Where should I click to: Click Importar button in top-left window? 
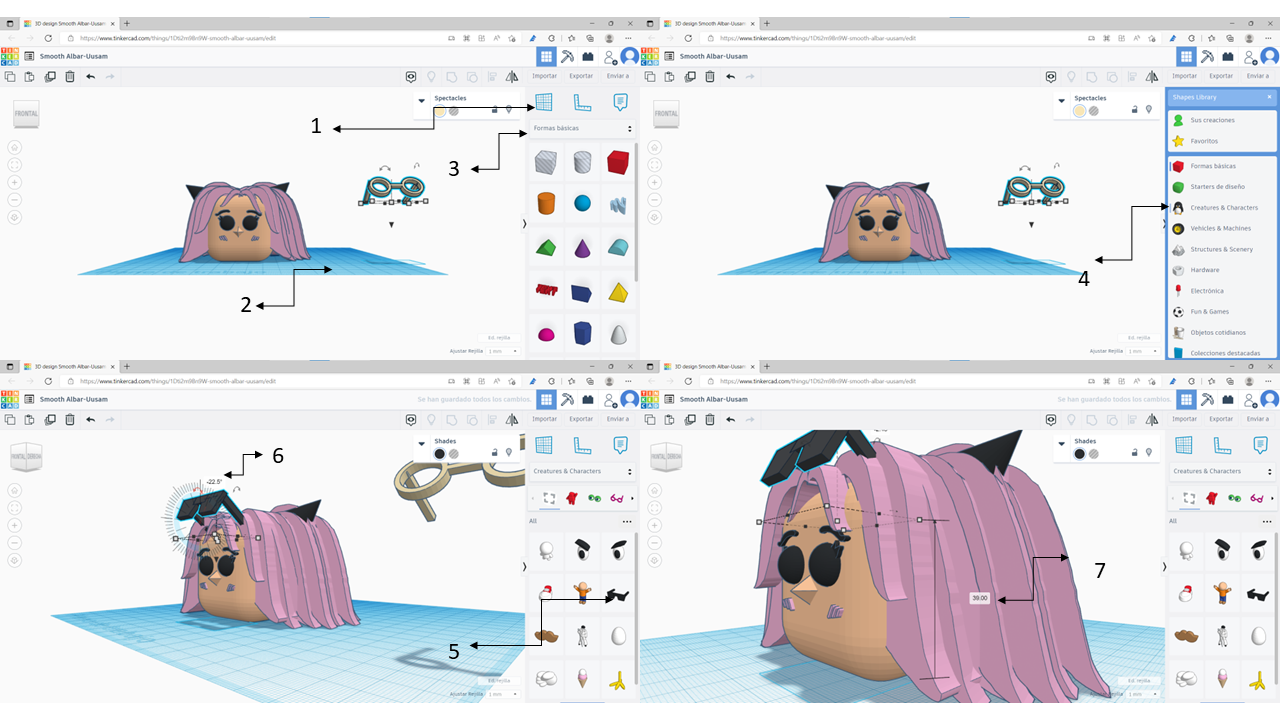[545, 76]
